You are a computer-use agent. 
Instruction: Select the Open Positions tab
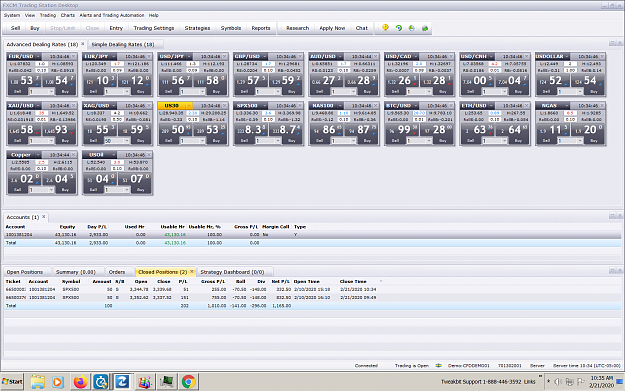25,272
